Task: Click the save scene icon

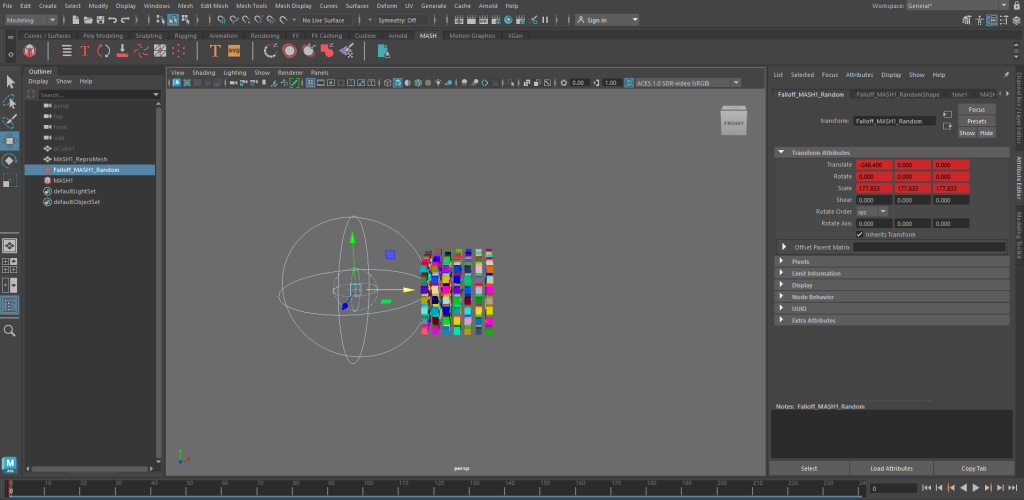Action: point(98,20)
